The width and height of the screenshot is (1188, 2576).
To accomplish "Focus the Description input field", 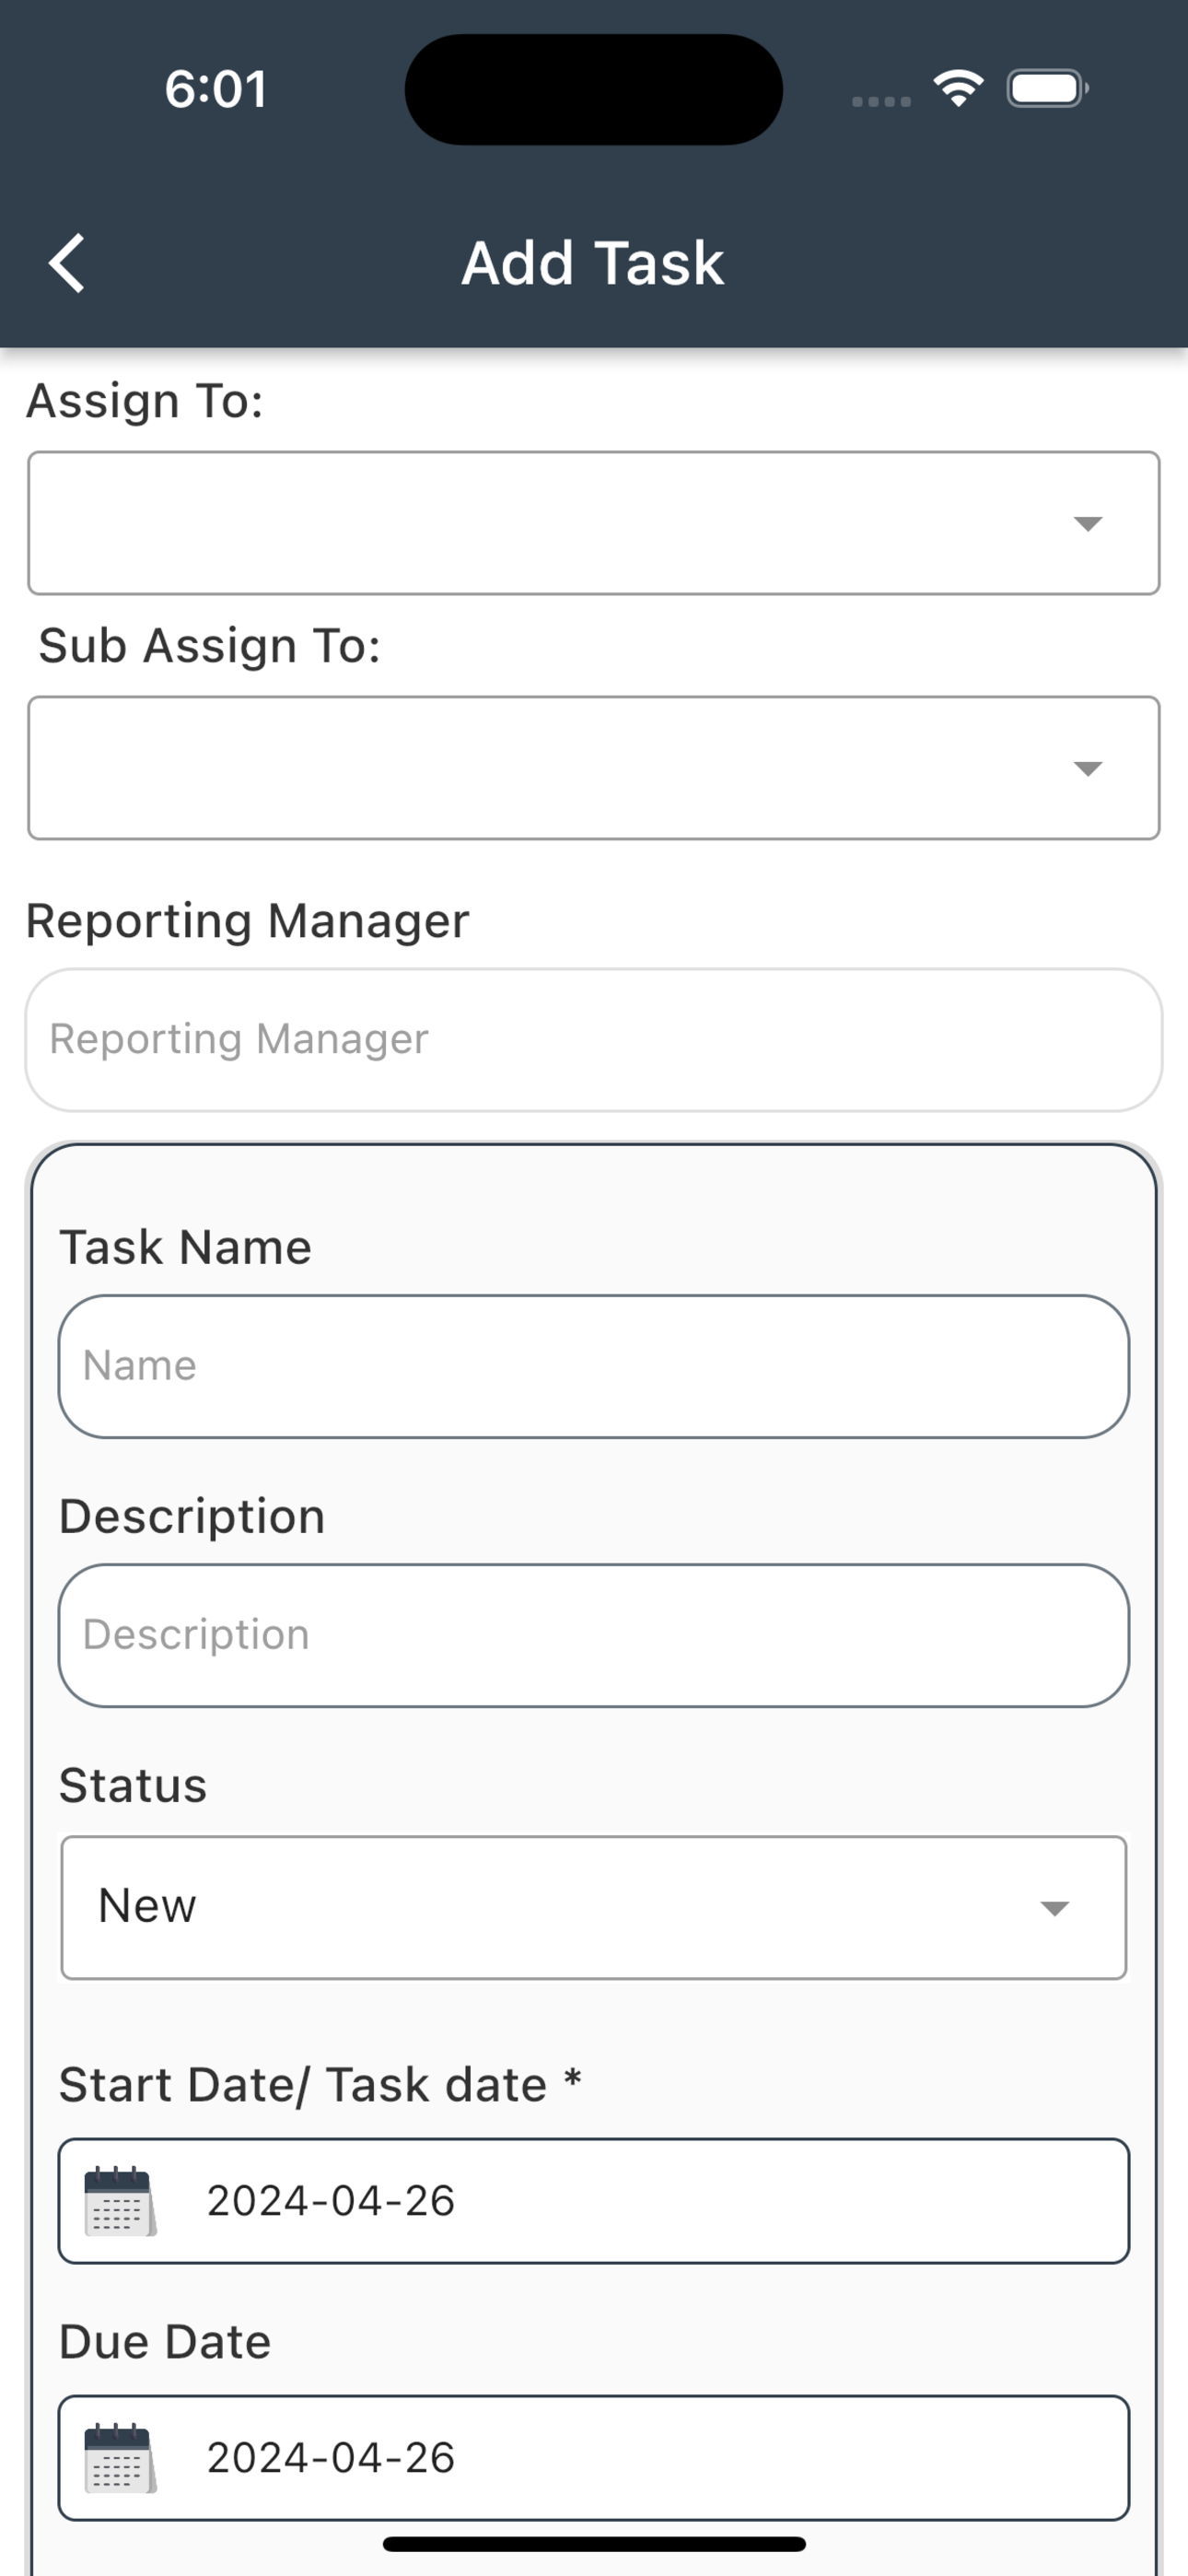I will [594, 1635].
